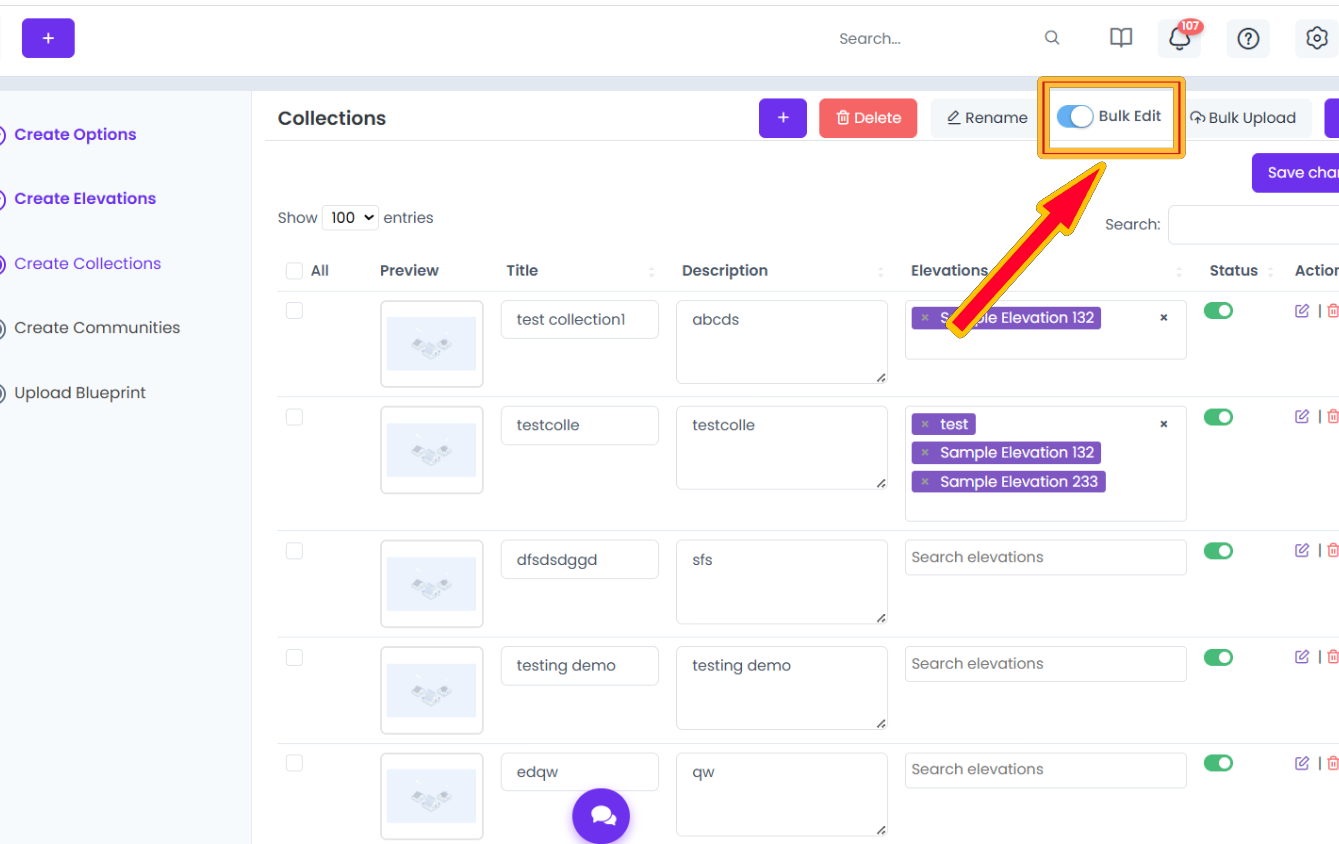Click the purple add collection plus button
Image resolution: width=1339 pixels, height=844 pixels.
[x=783, y=117]
